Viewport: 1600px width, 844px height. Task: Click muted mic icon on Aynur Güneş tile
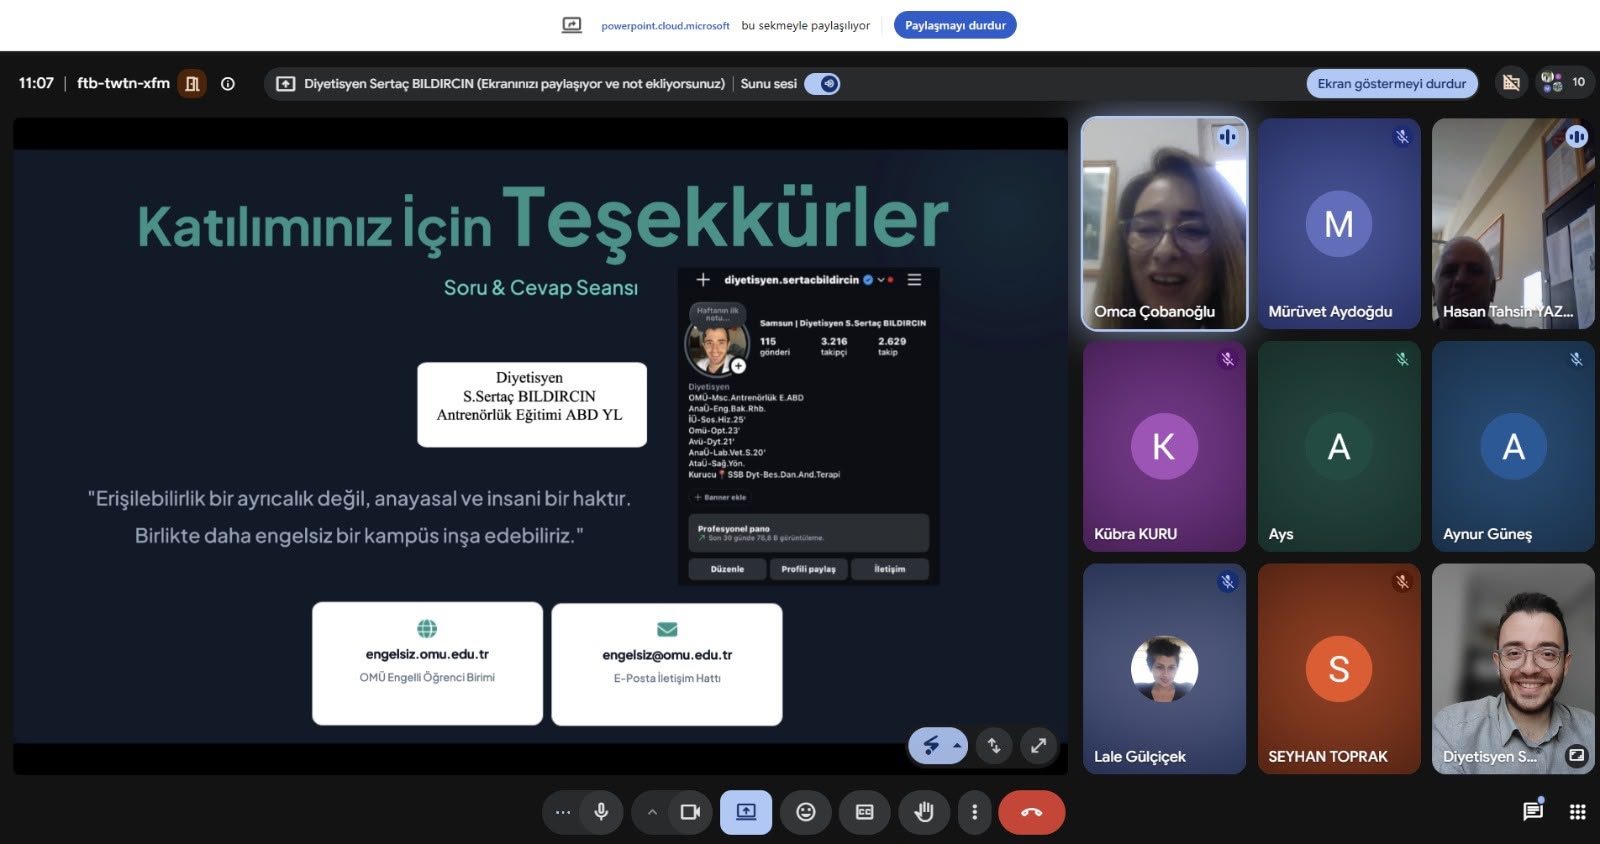click(1576, 359)
